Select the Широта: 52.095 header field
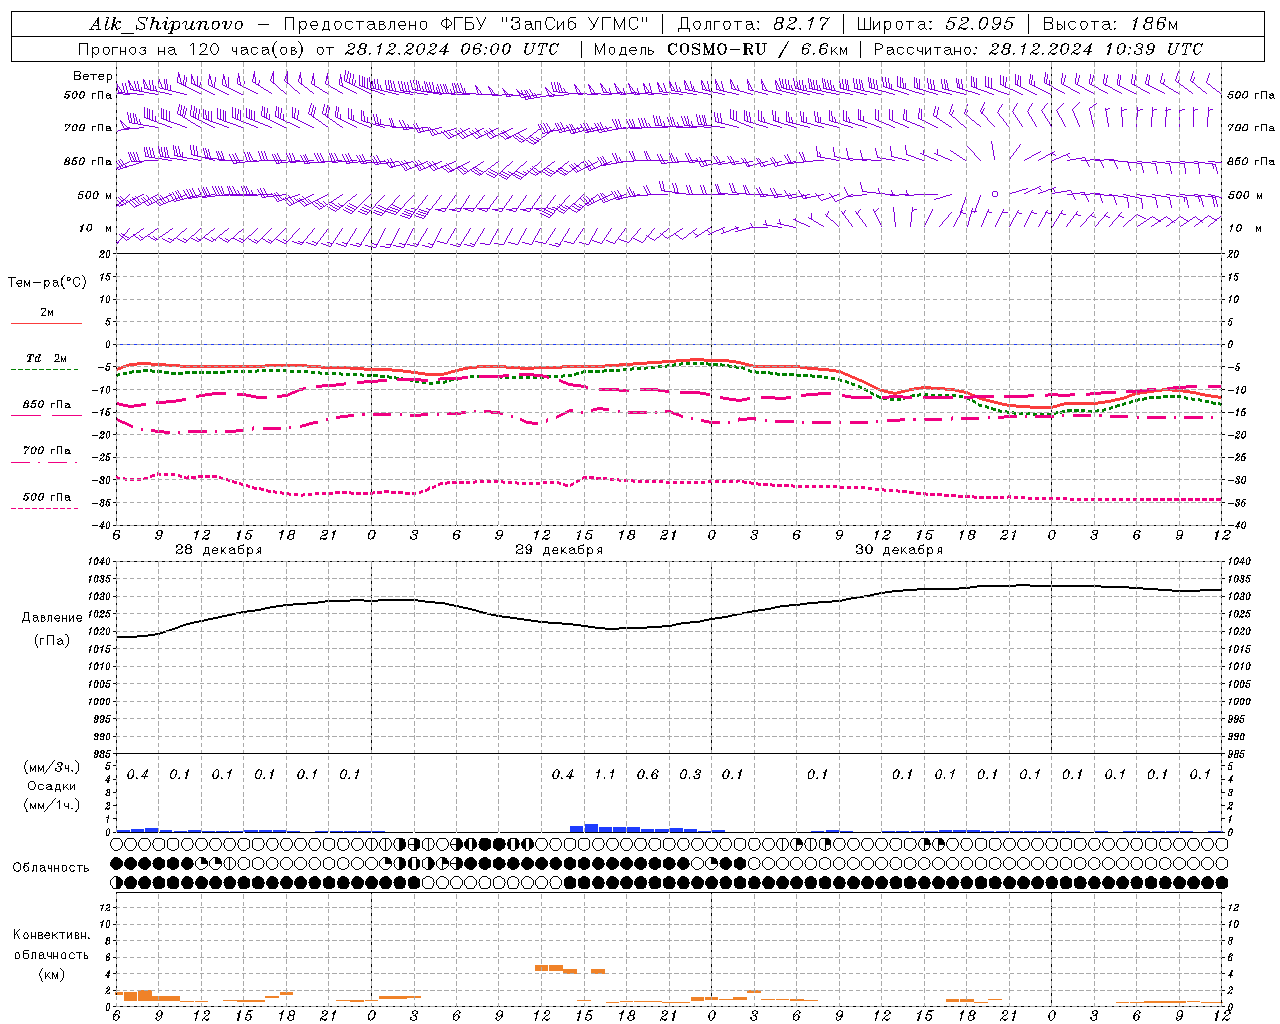 (936, 24)
